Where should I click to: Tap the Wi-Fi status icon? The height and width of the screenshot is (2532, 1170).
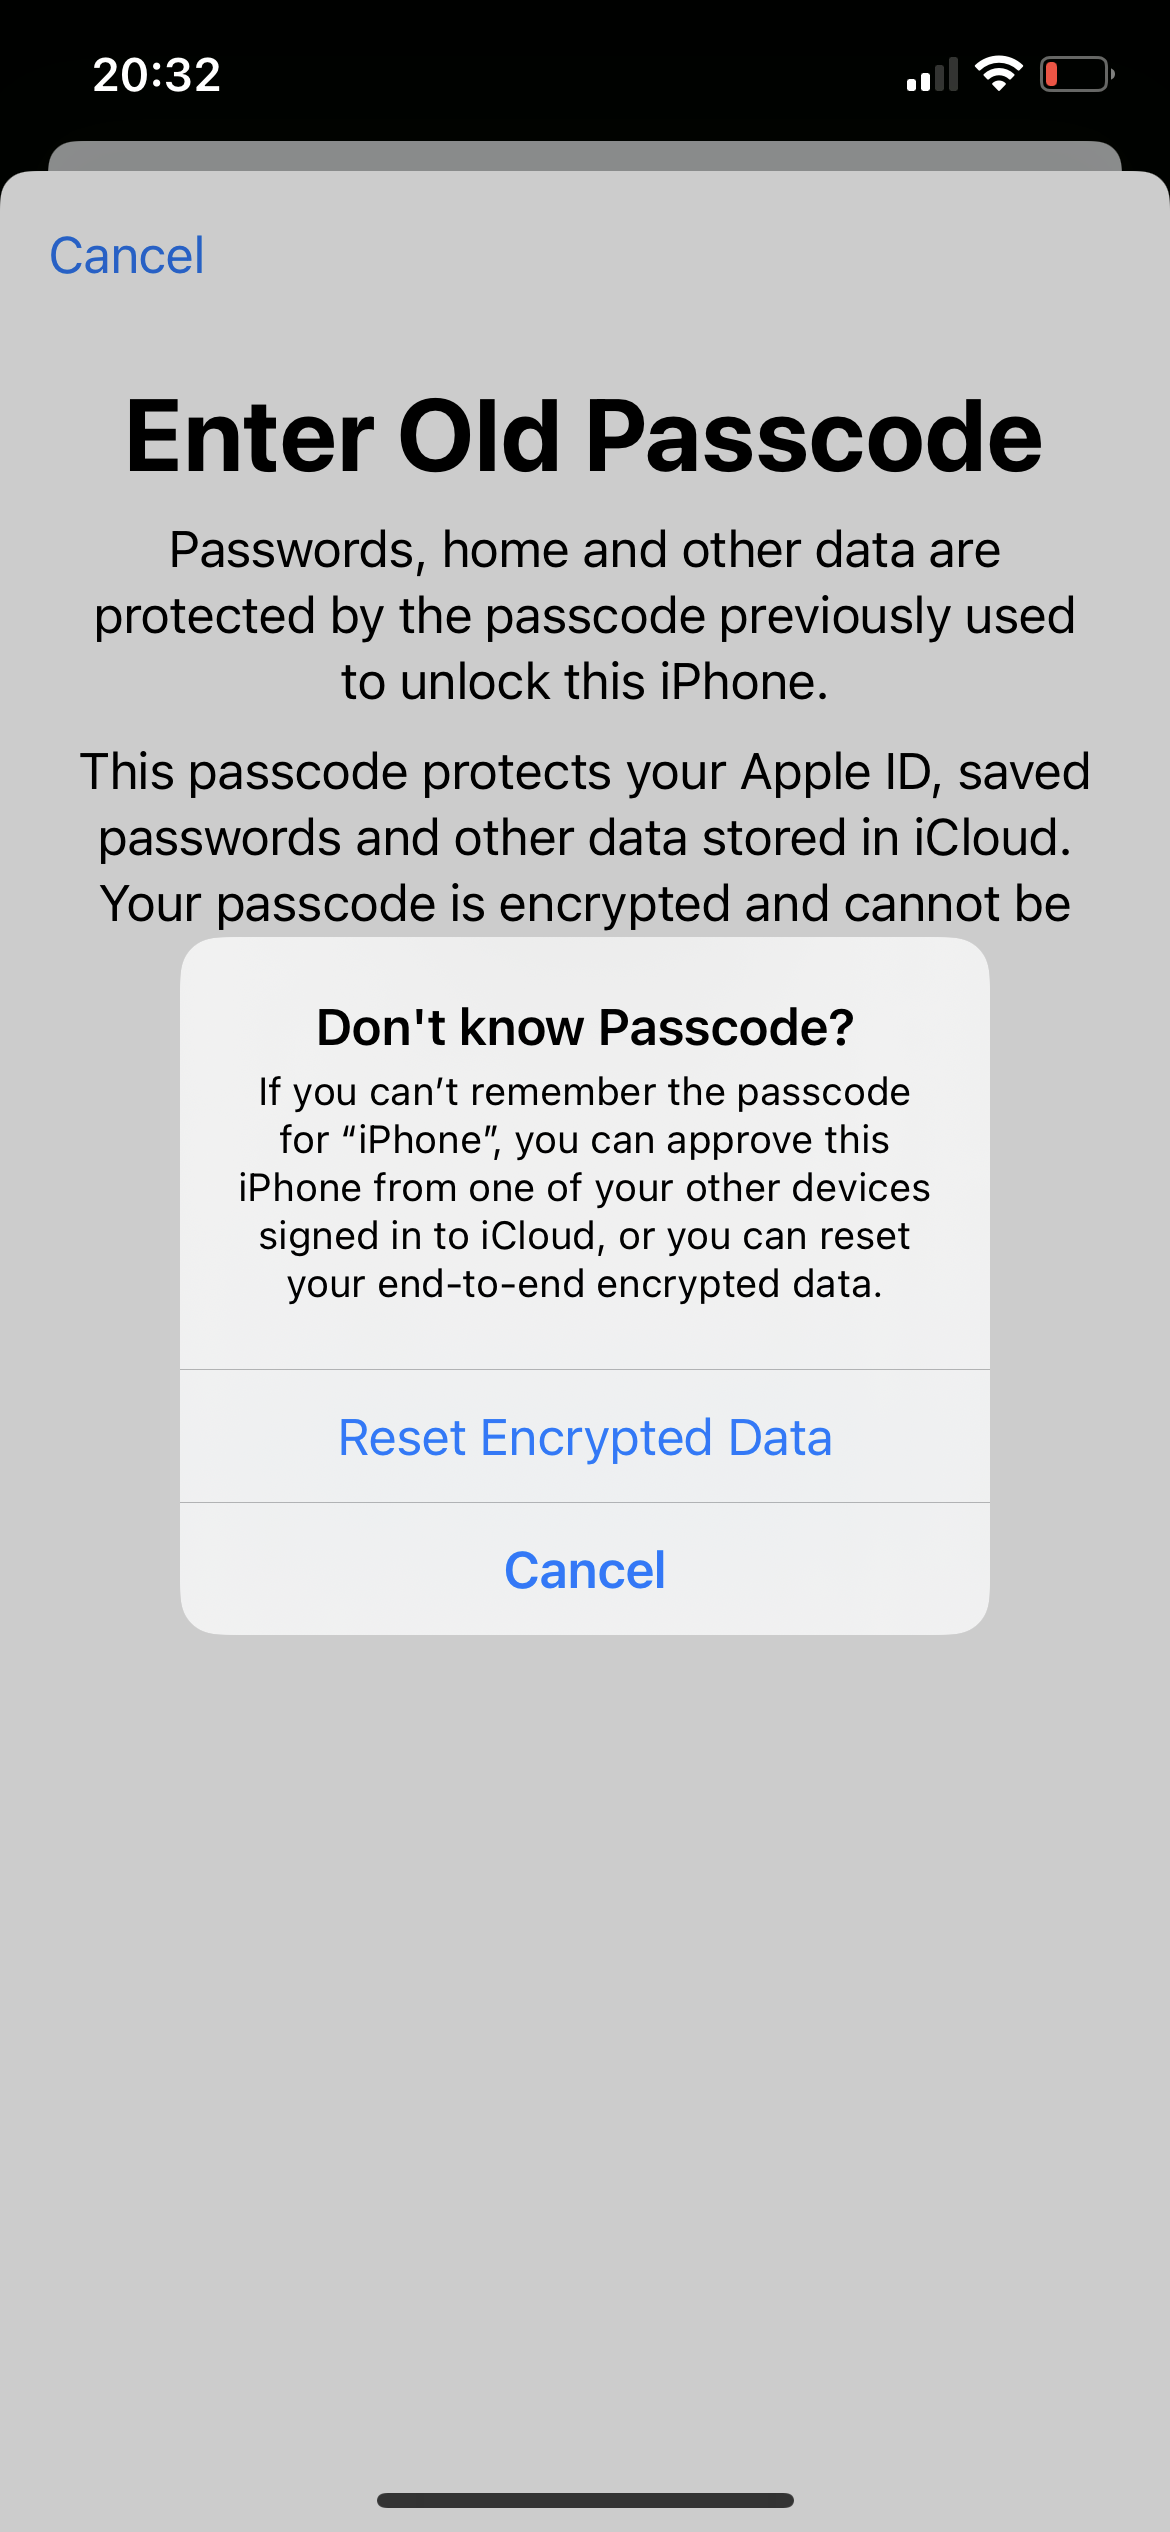998,74
